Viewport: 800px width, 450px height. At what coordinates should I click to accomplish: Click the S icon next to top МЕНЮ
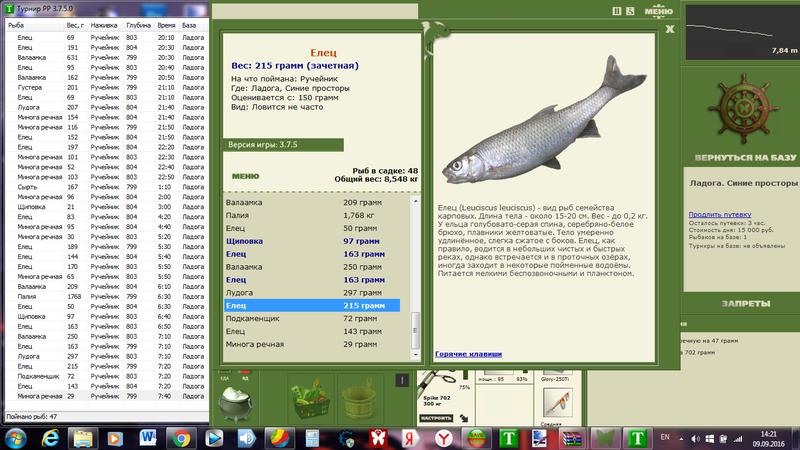click(630, 11)
